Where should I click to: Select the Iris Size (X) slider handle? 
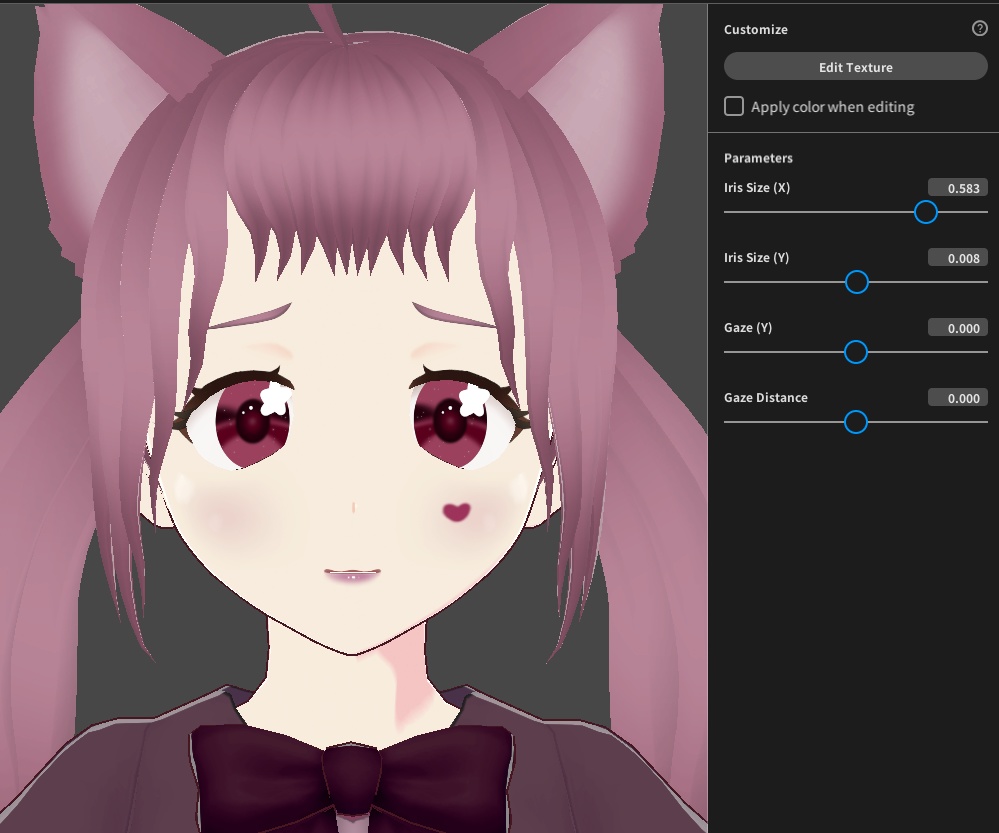[925, 212]
